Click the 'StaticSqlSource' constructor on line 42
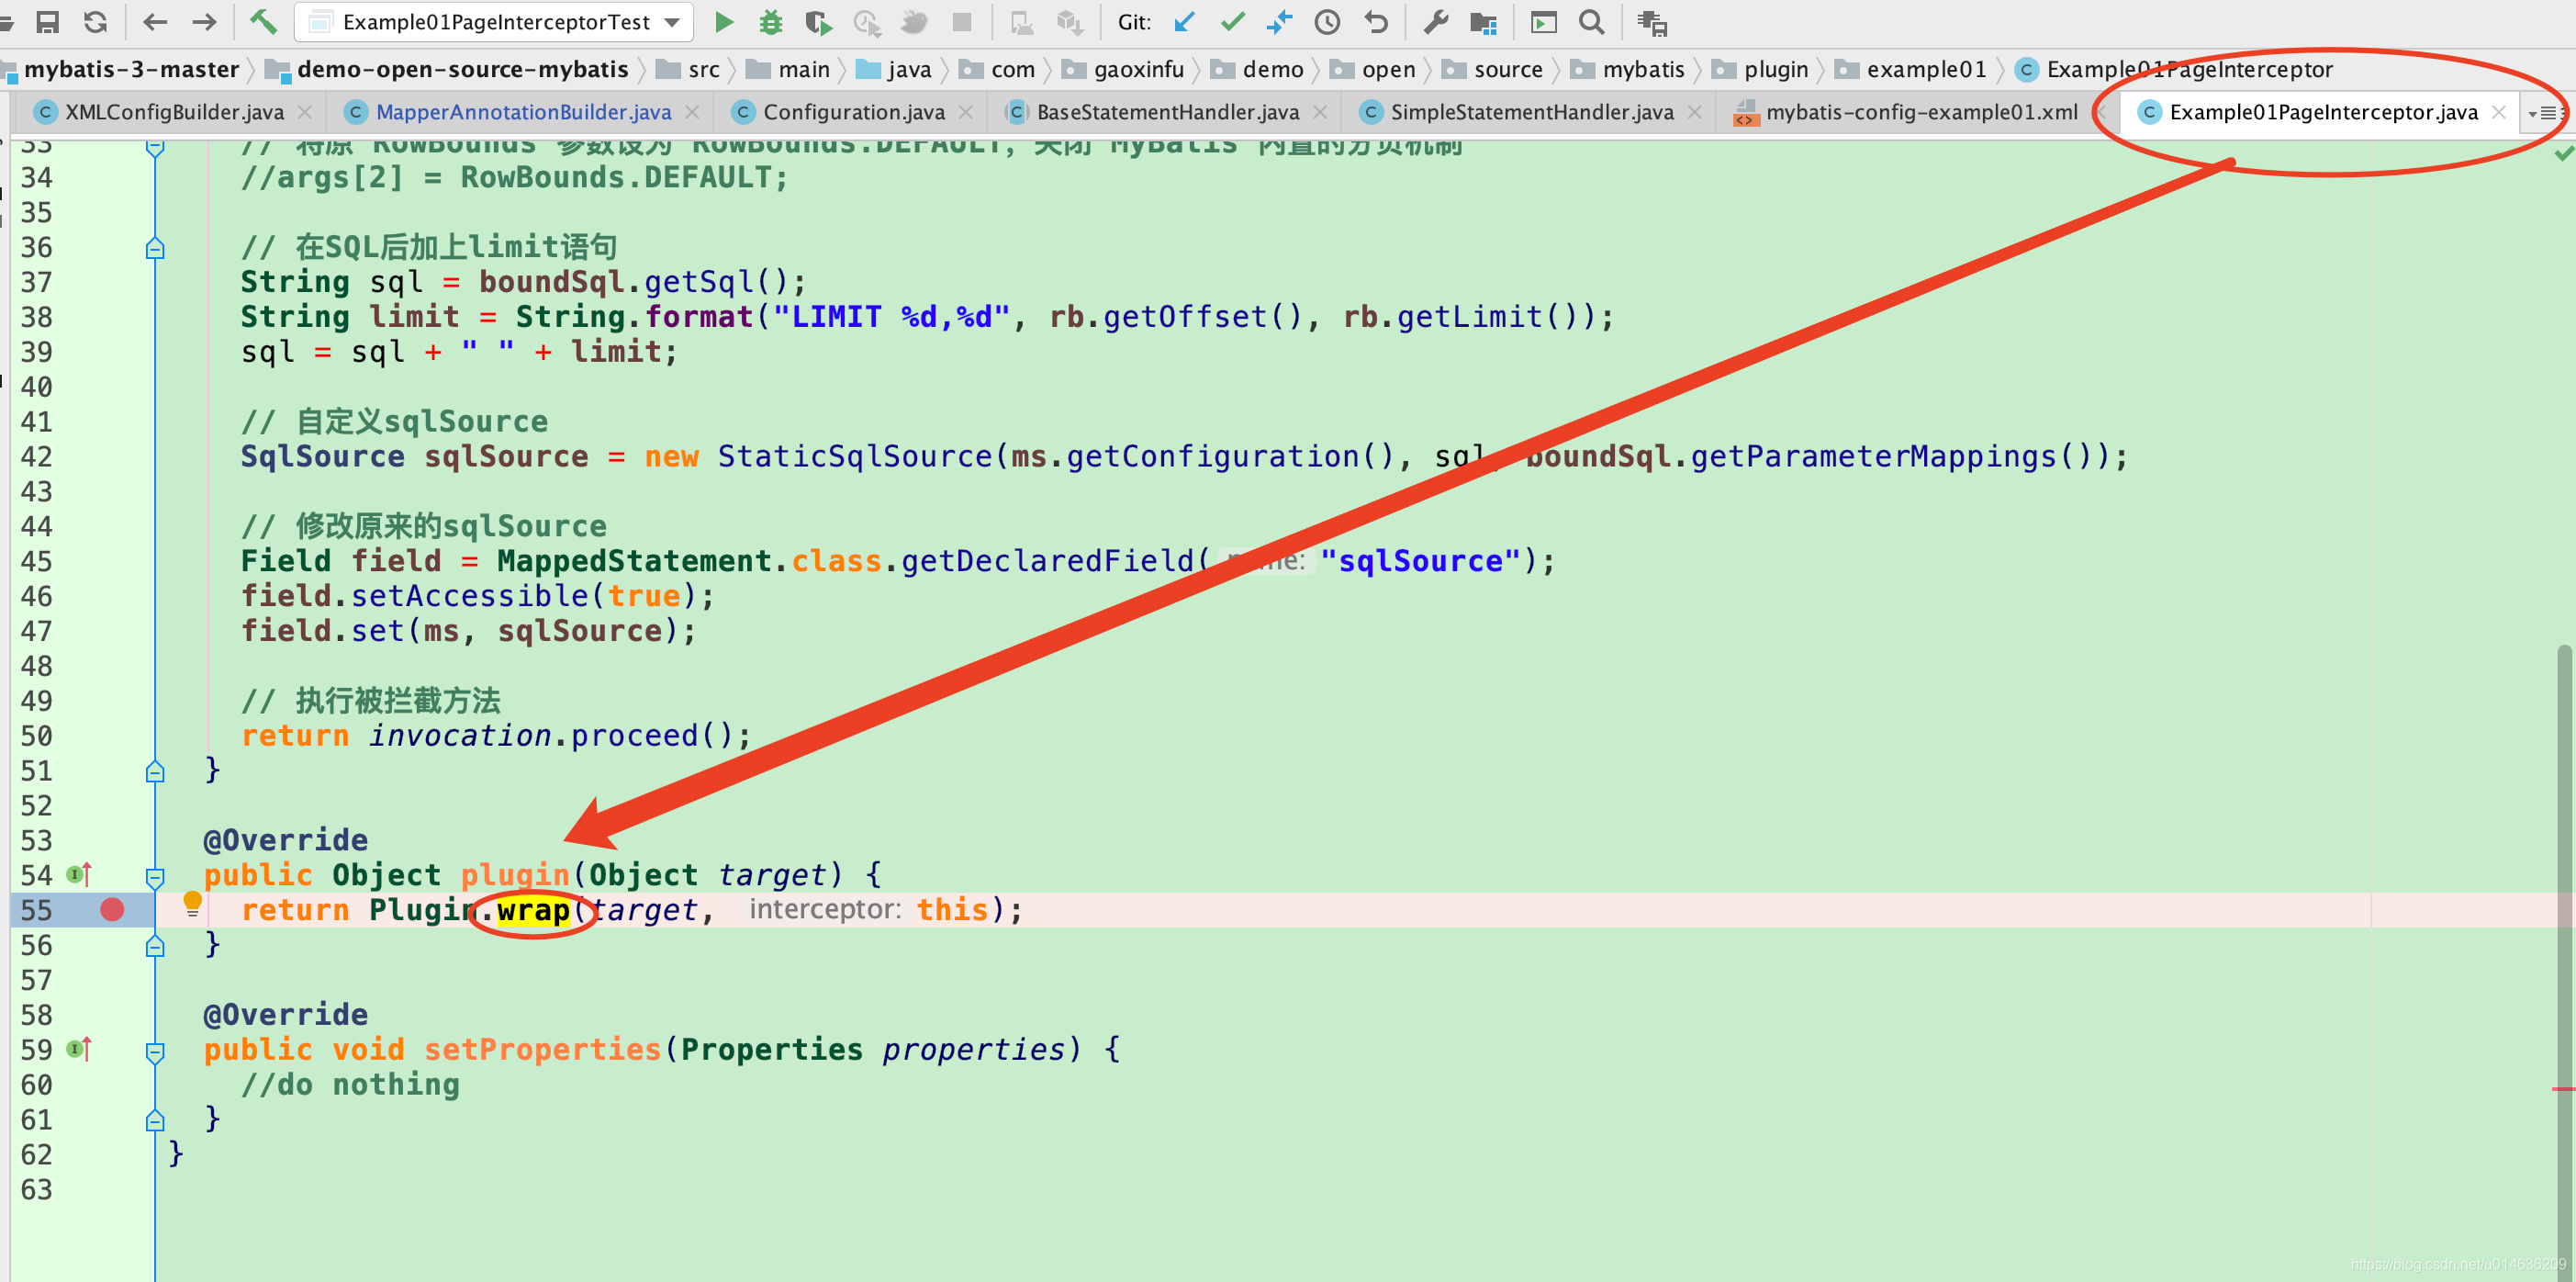2576x1282 pixels. point(854,456)
